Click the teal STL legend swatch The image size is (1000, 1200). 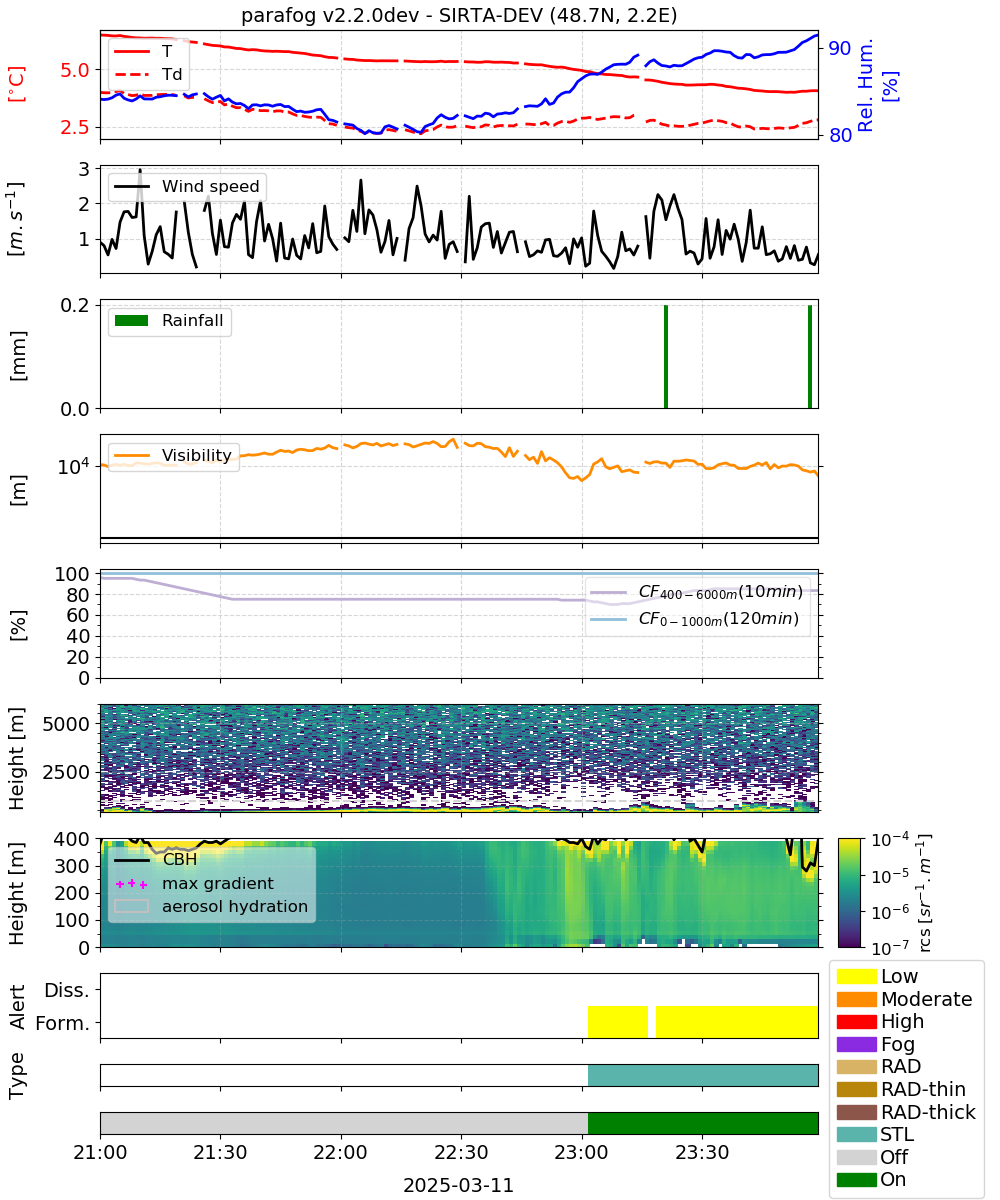[856, 1134]
